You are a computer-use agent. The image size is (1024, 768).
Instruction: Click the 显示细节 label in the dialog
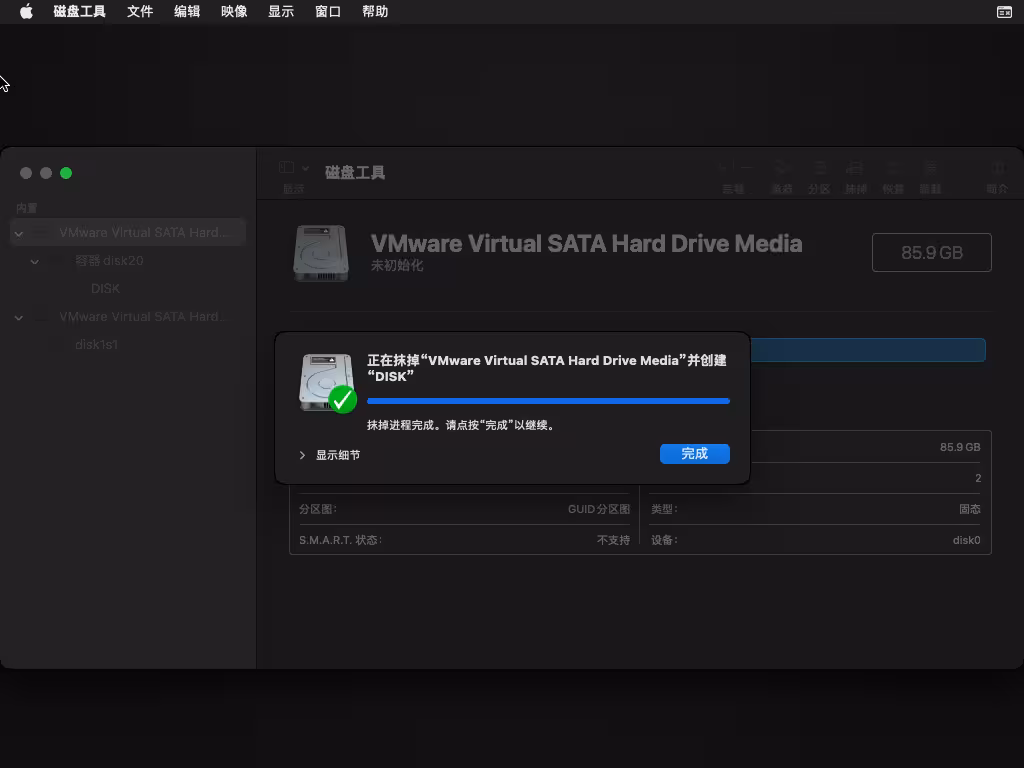pyautogui.click(x=338, y=455)
